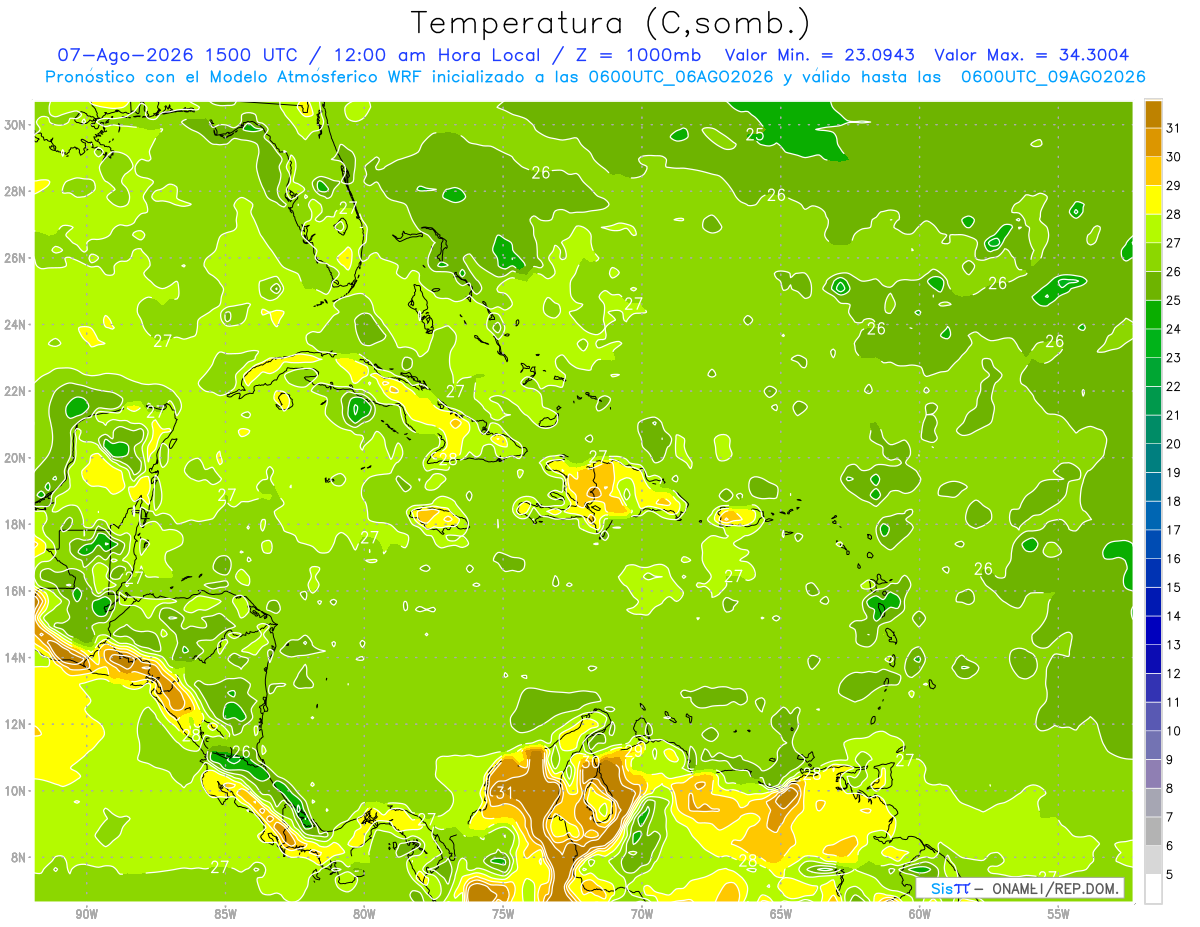Click the "30N" latitude axis label

17,125
